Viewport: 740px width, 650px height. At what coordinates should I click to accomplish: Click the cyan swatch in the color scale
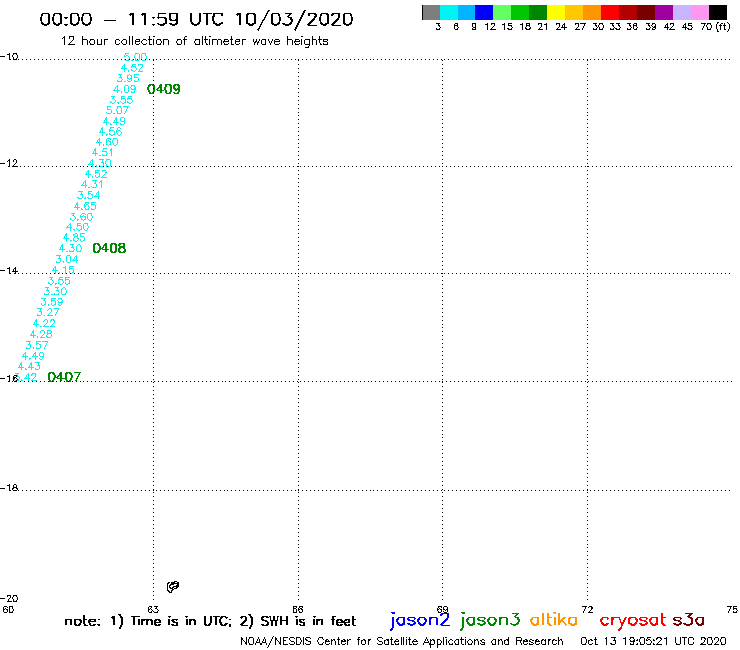pos(449,12)
